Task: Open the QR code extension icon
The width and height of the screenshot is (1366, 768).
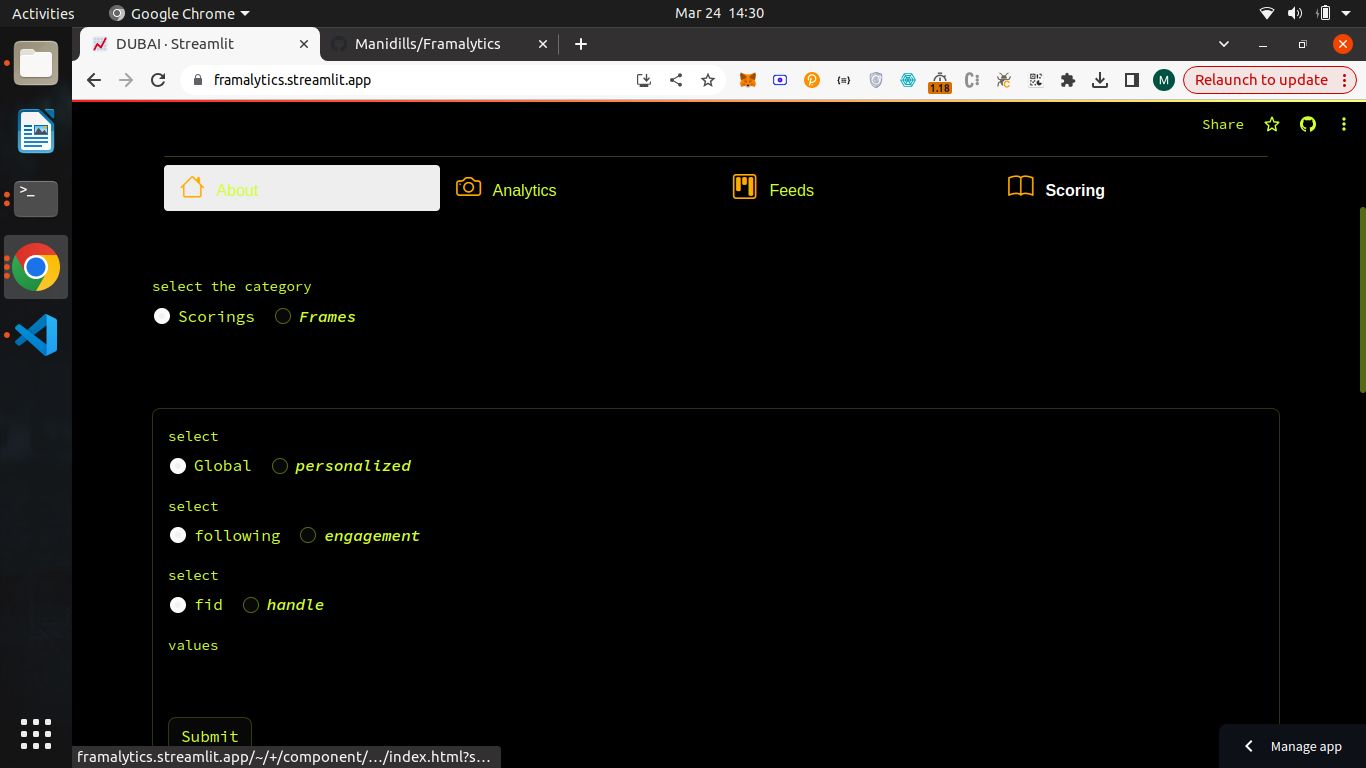Action: coord(1036,80)
